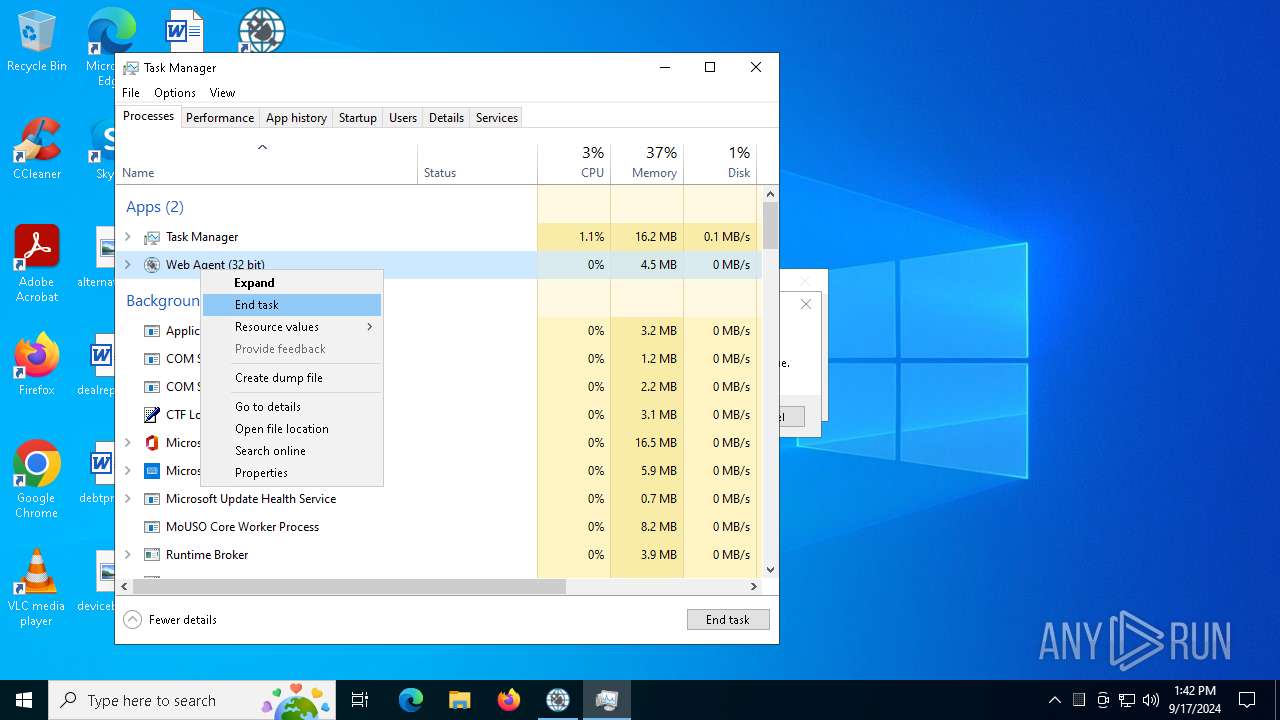Click the Runtime Broker process icon
Screen dimensions: 1280x720
[152, 555]
